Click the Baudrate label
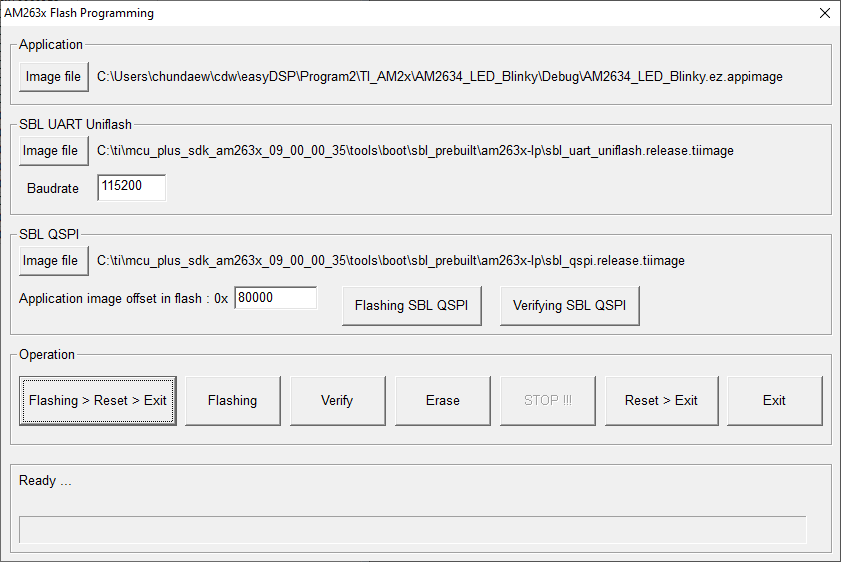 pos(53,189)
